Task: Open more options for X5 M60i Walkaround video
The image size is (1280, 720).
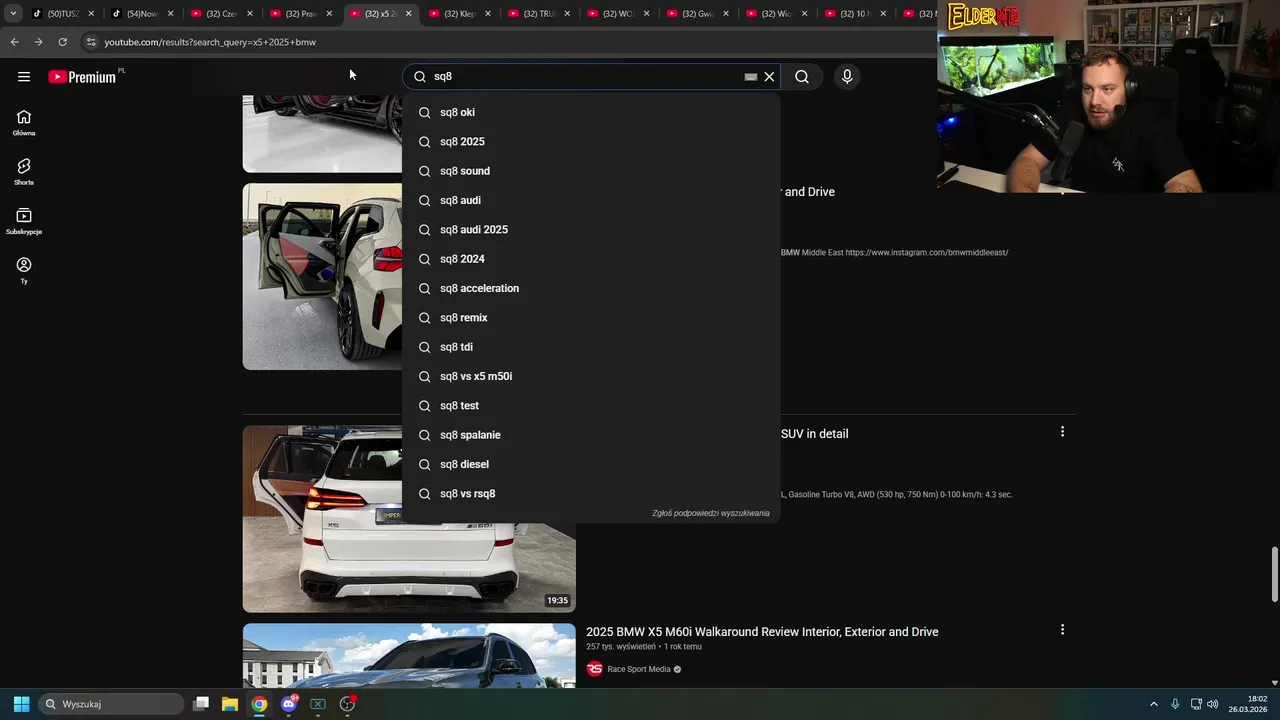Action: pyautogui.click(x=1062, y=630)
